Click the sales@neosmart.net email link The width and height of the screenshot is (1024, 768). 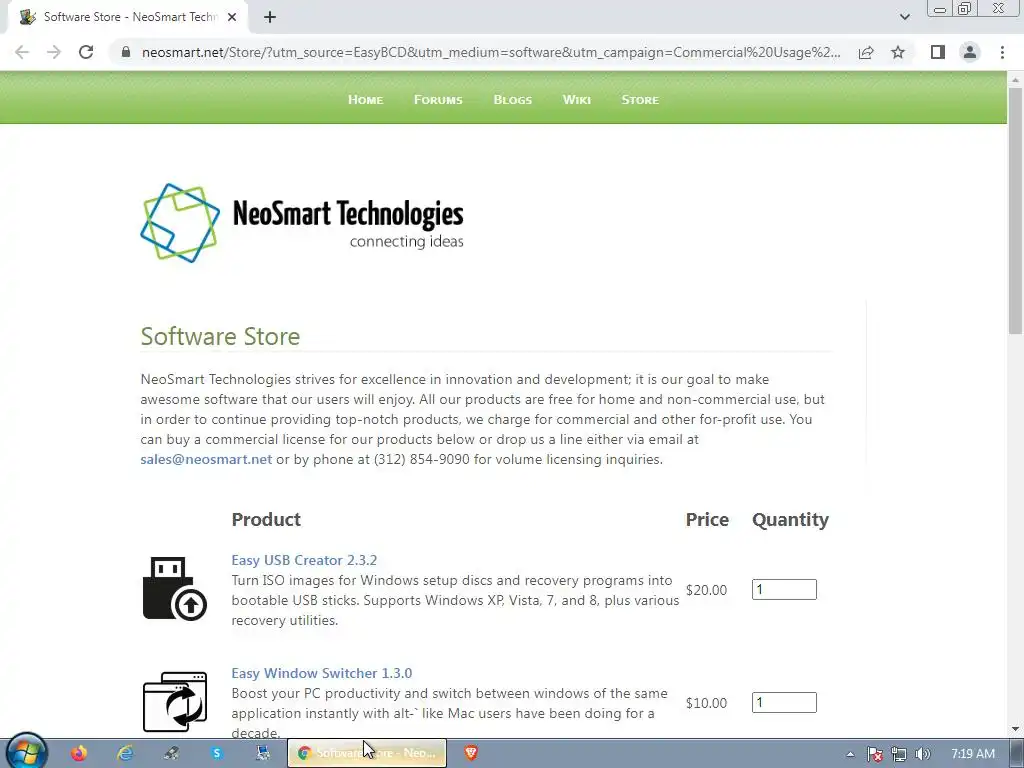coord(206,459)
